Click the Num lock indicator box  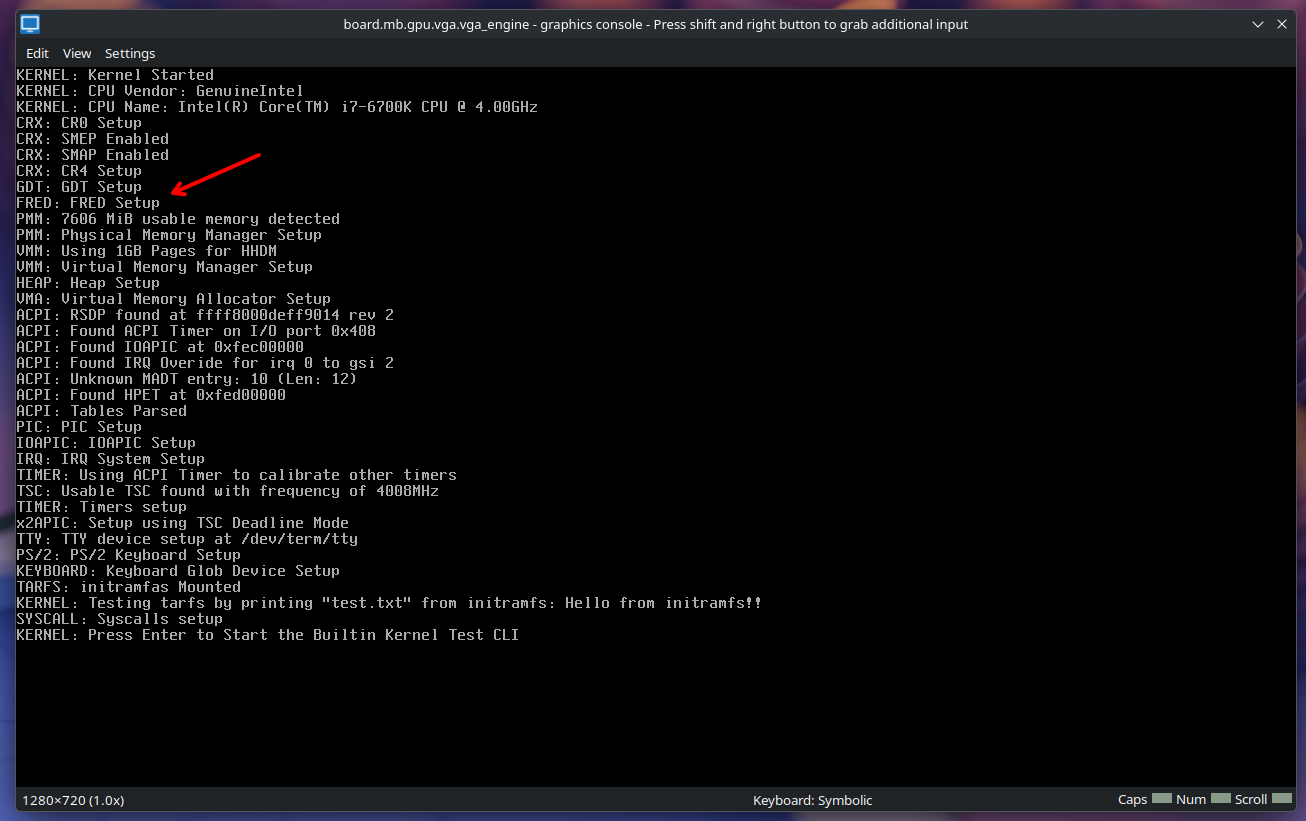[x=1220, y=799]
